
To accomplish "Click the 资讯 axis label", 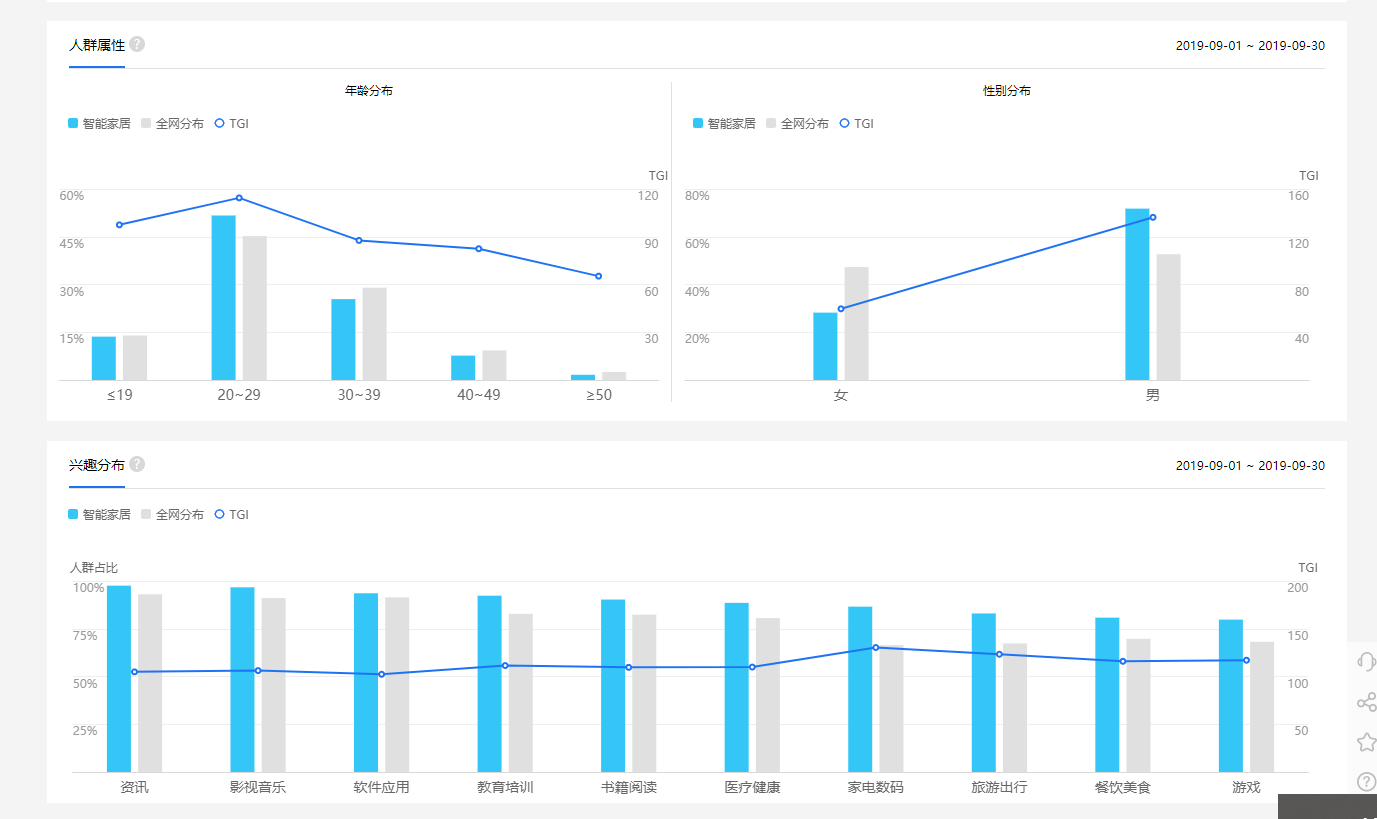I will [134, 788].
